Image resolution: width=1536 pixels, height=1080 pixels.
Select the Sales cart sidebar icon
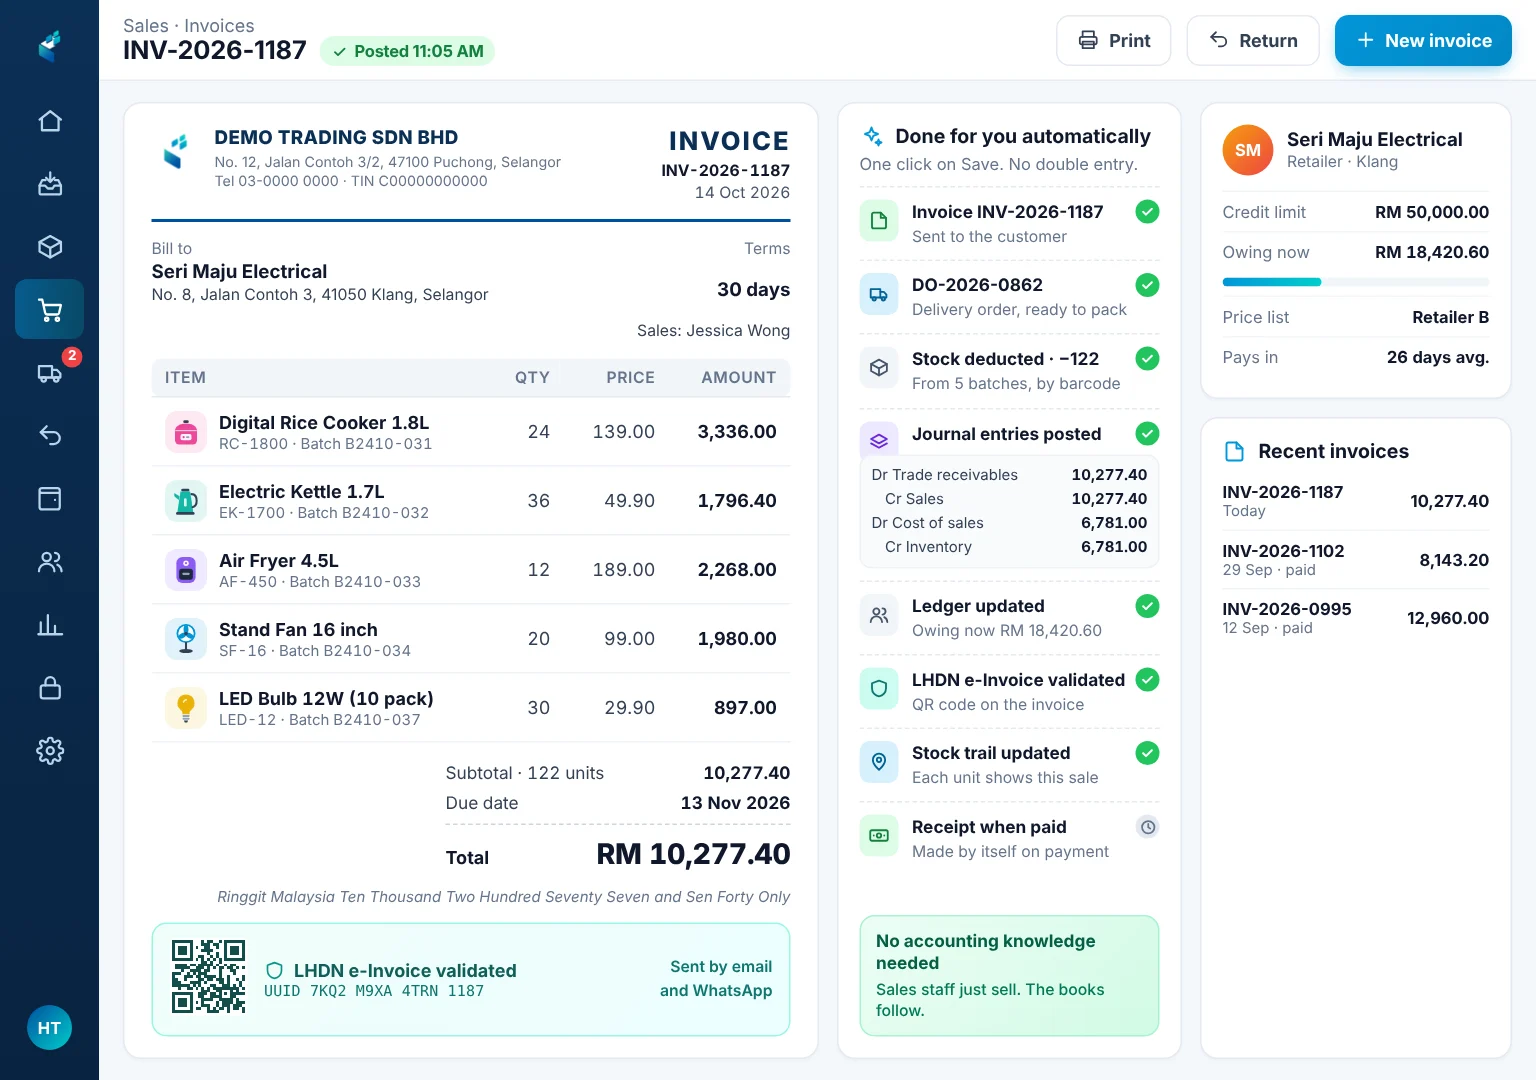(x=50, y=310)
